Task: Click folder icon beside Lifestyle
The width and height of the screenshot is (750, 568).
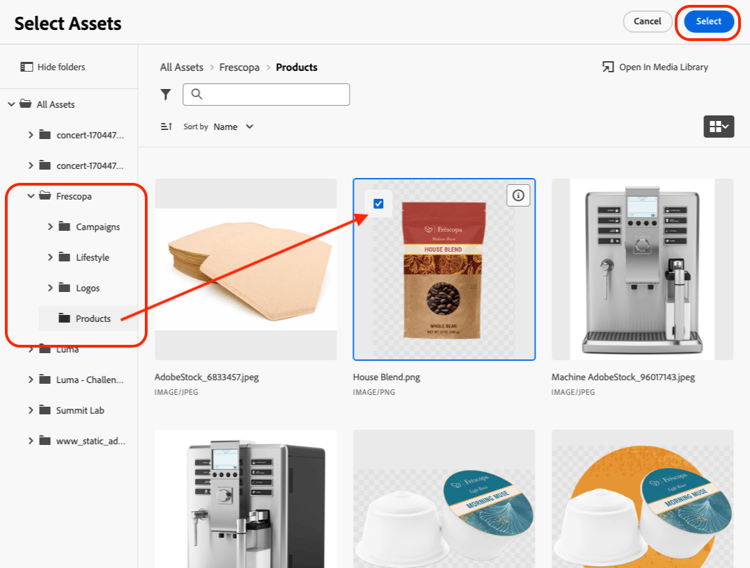Action: point(64,256)
